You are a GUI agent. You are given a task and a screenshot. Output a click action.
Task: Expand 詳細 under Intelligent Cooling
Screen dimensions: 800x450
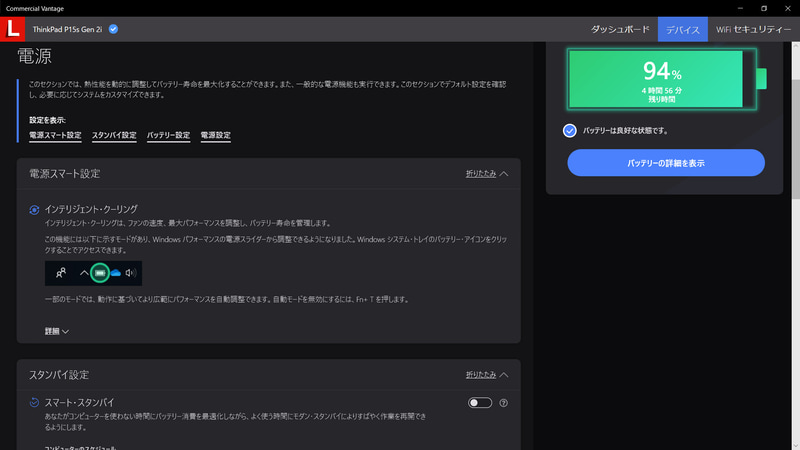pos(57,332)
